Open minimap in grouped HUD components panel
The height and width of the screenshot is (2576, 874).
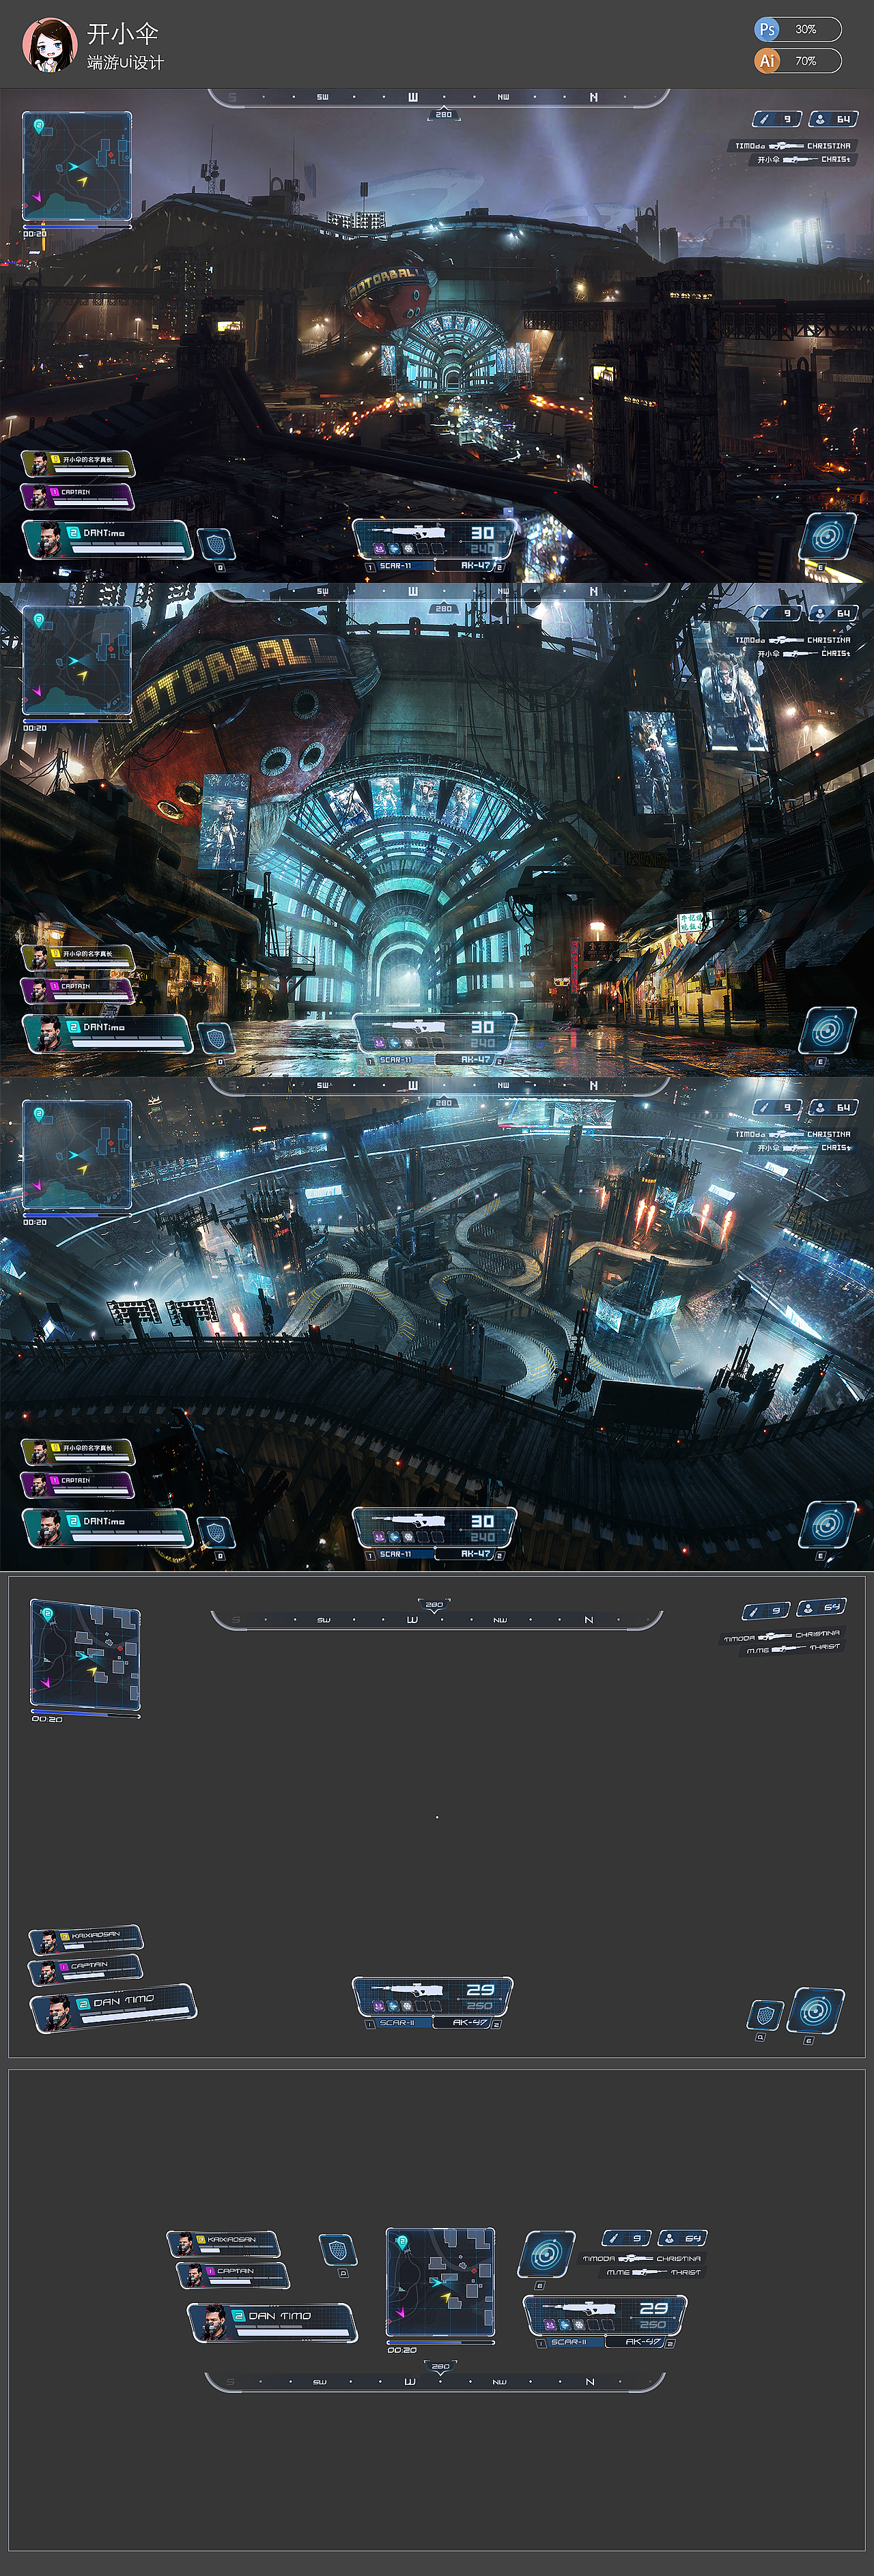point(440,2281)
